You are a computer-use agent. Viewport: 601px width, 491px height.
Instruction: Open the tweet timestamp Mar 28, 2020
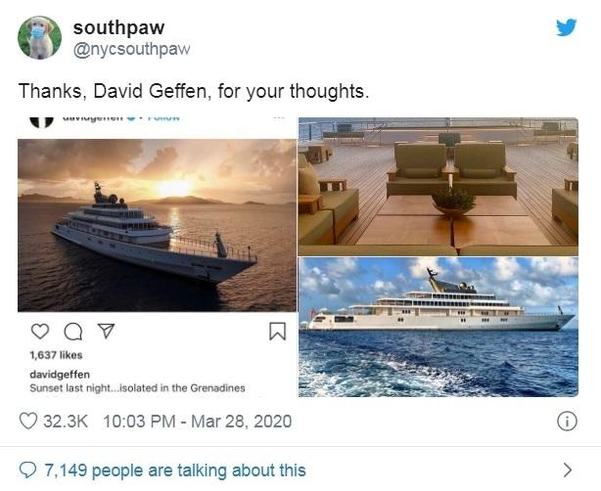(197, 421)
